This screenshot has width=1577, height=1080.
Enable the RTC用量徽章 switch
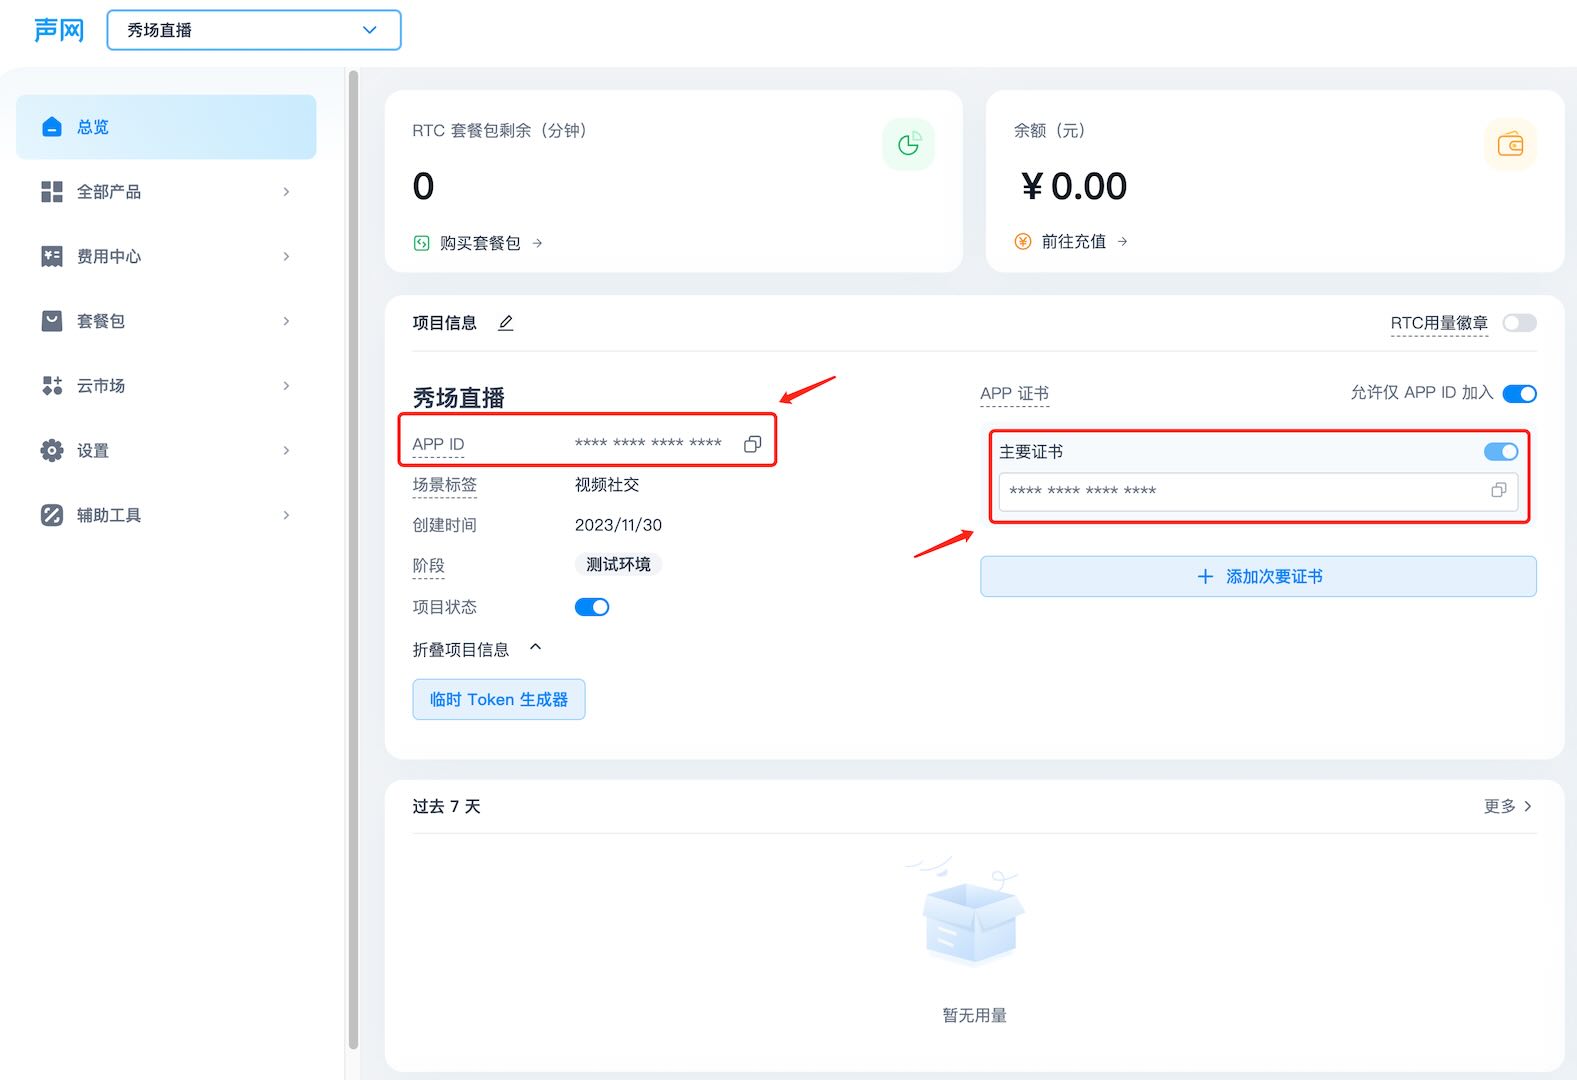click(1519, 323)
